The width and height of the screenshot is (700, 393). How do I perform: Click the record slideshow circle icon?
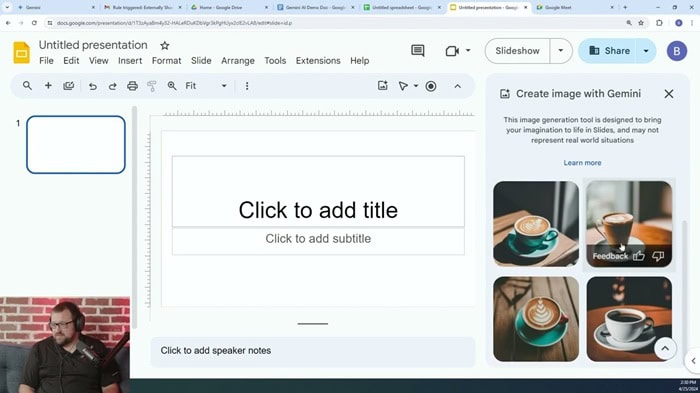point(431,86)
